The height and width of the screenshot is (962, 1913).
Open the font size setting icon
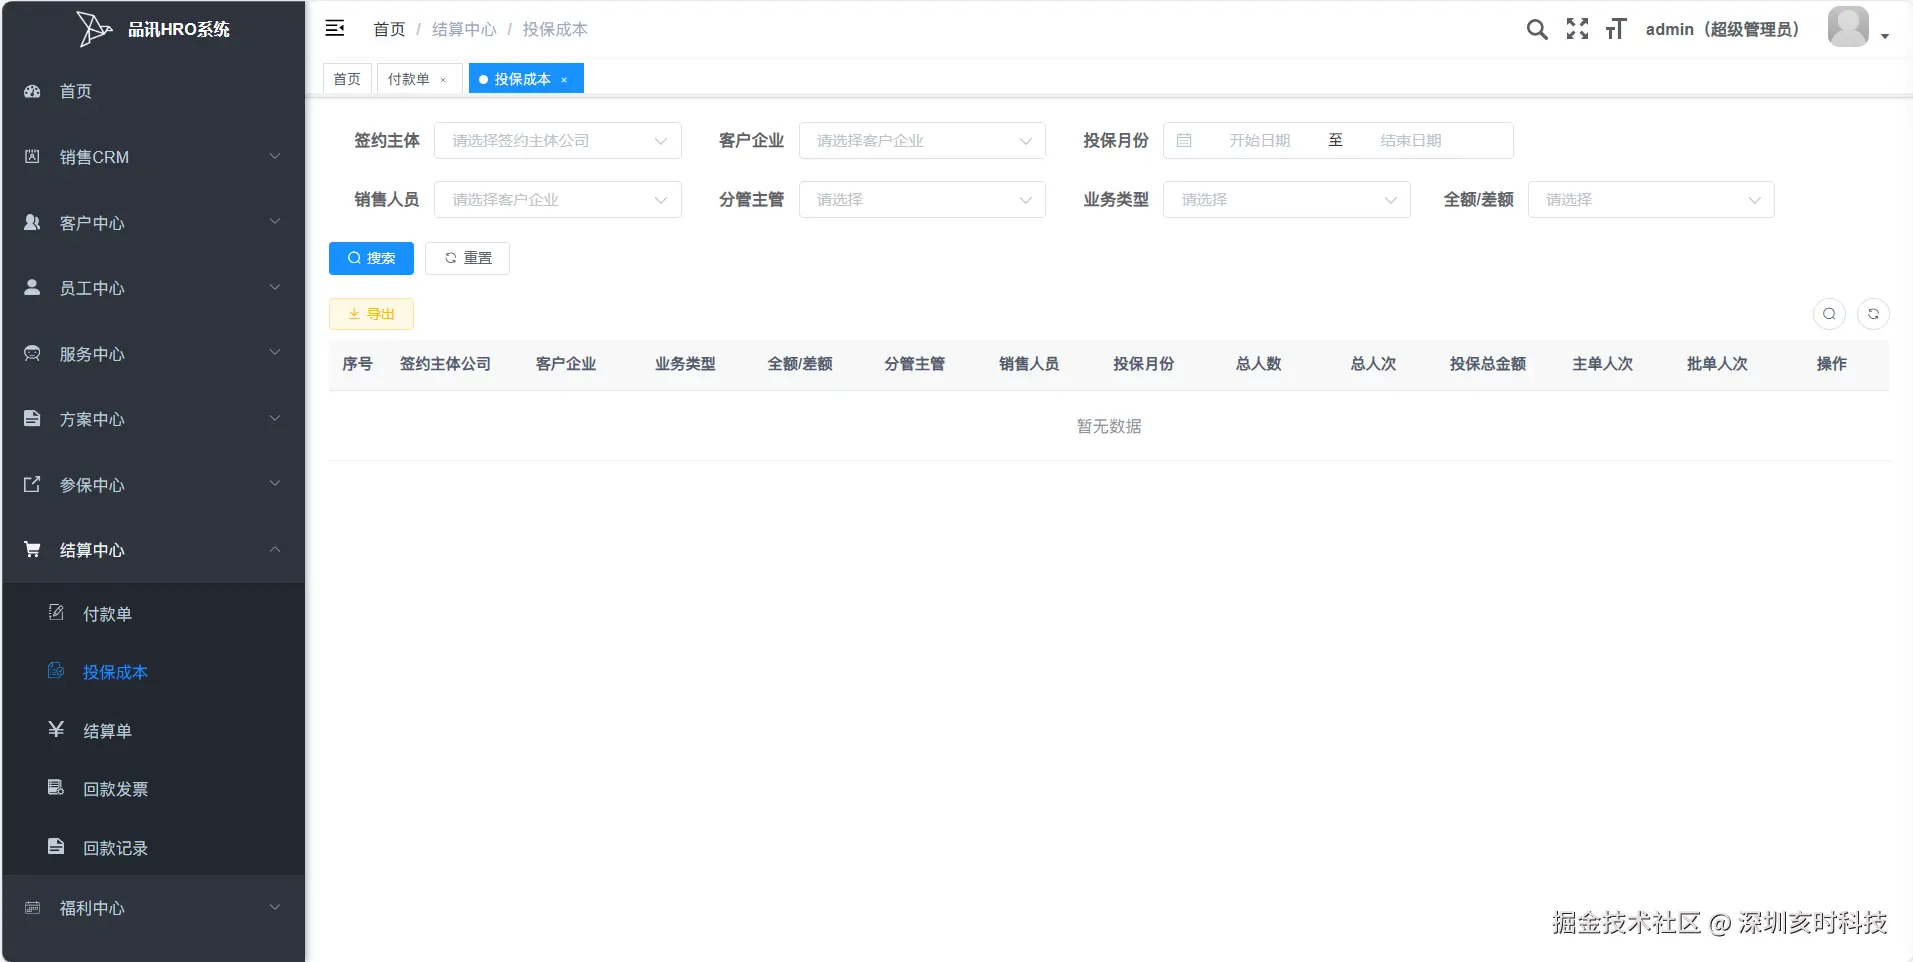[1616, 29]
